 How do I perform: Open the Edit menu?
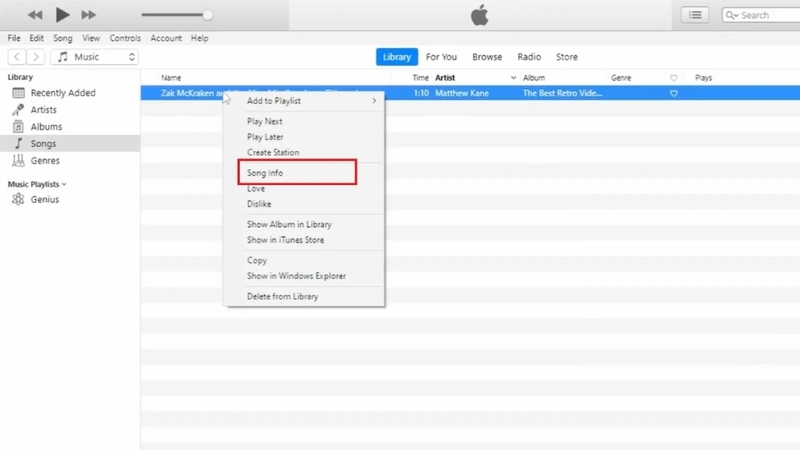pyautogui.click(x=36, y=38)
